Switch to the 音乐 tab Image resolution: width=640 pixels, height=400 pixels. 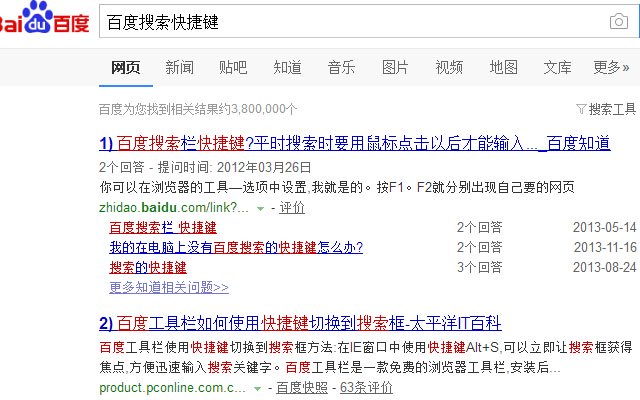tap(341, 67)
